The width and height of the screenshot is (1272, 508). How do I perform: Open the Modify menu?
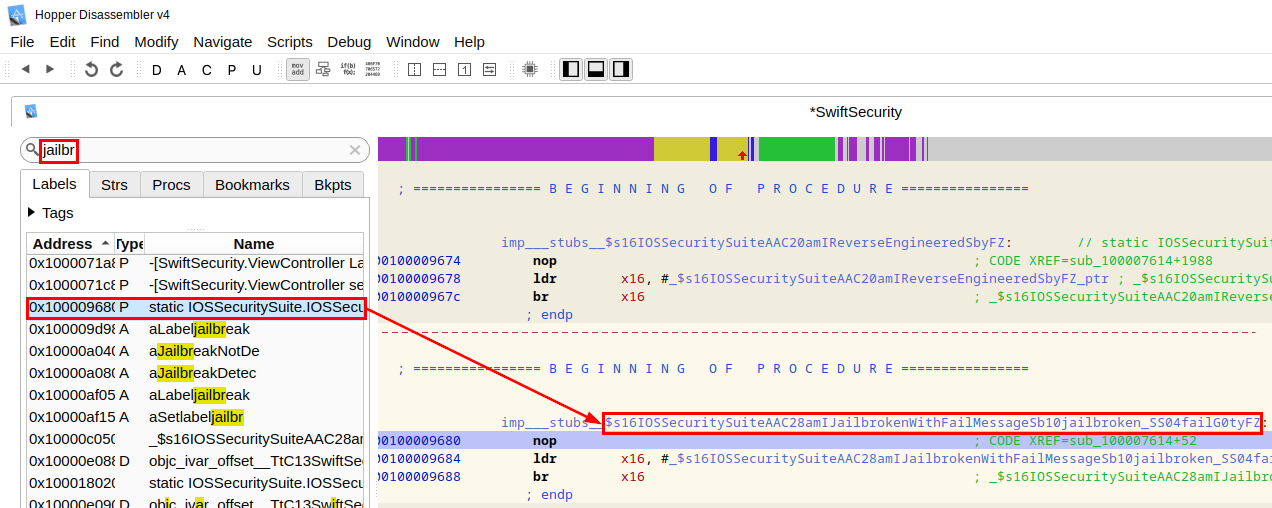pyautogui.click(x=156, y=42)
